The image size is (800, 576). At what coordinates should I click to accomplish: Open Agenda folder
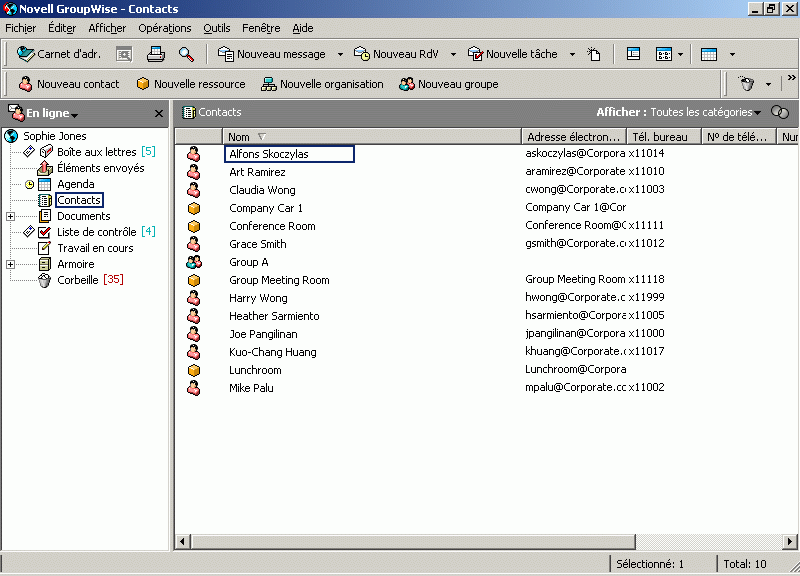click(76, 184)
